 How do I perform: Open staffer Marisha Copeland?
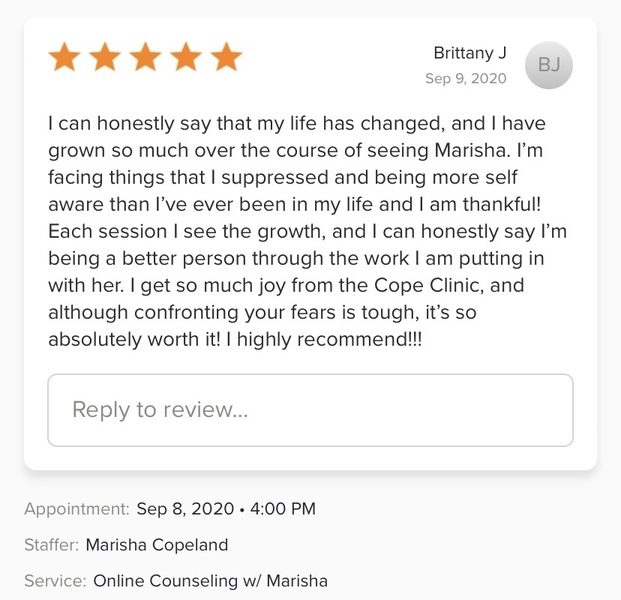coord(157,545)
